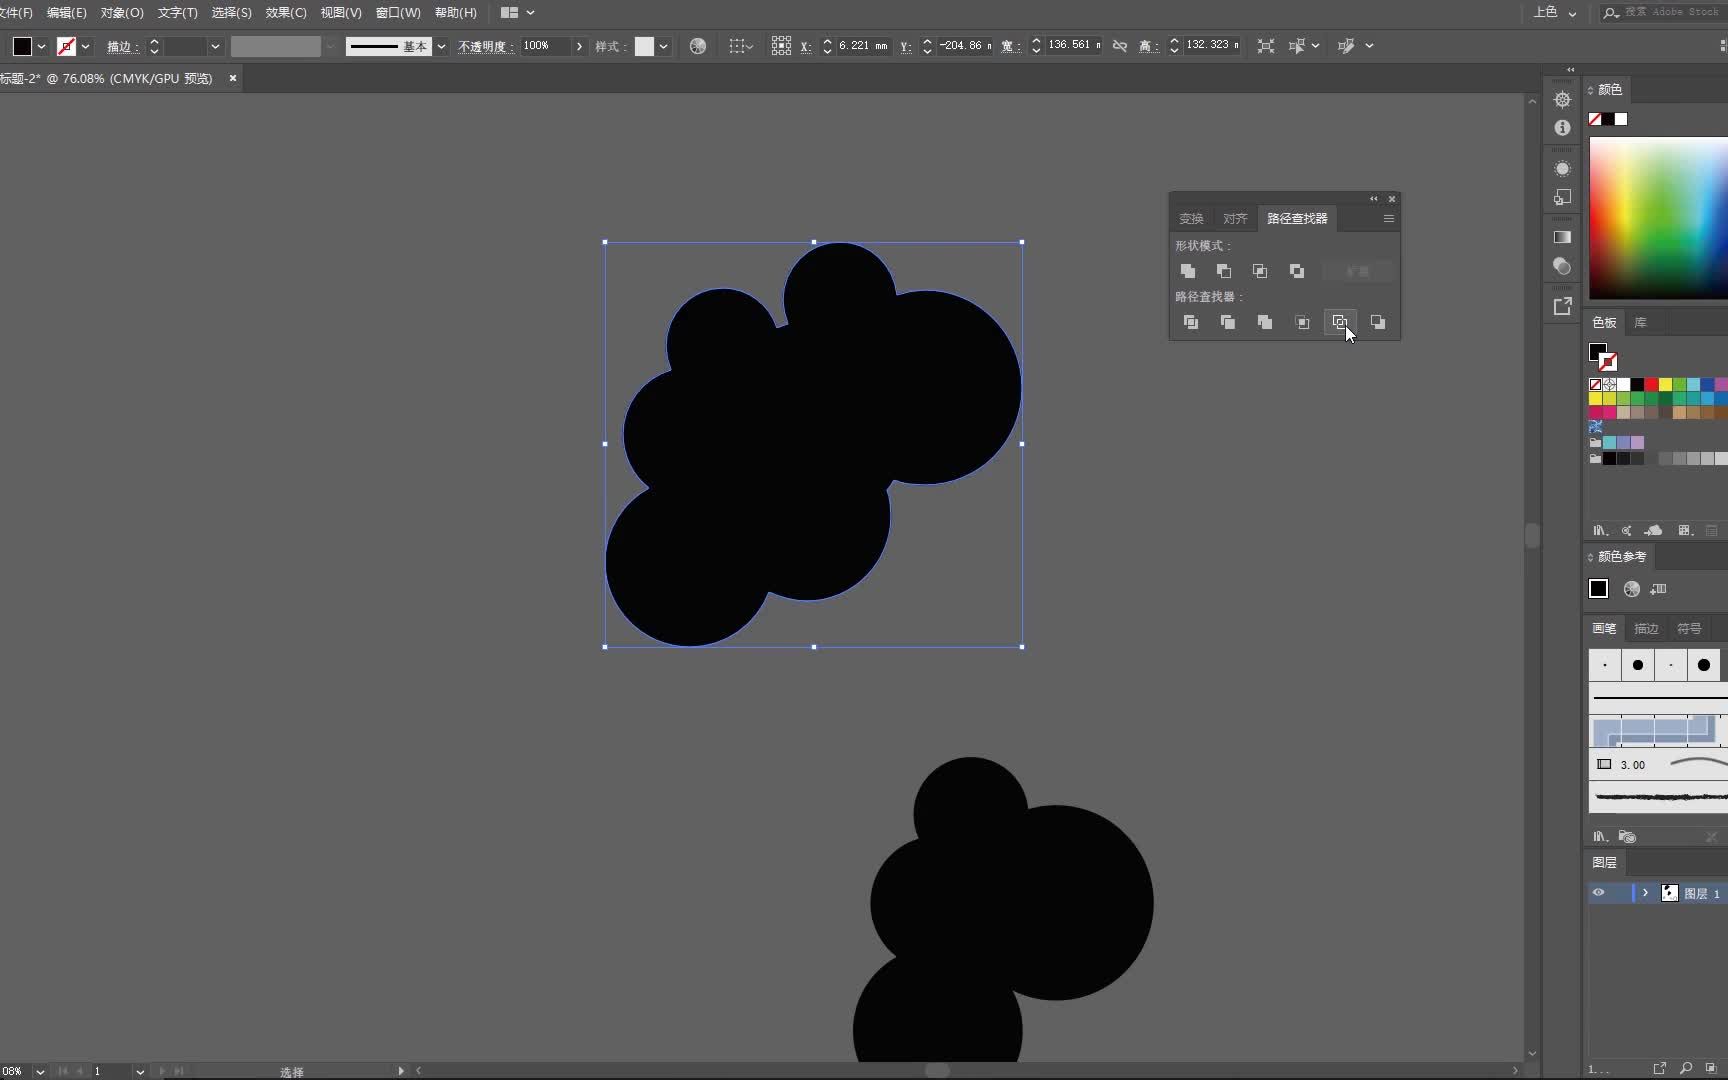Viewport: 1728px width, 1080px height.
Task: Open the Asset Export panel icon
Action: [1562, 306]
